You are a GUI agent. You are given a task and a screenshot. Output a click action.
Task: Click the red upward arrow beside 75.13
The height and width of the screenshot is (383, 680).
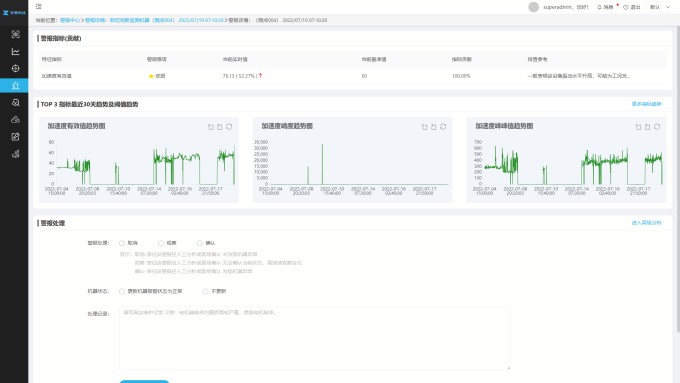point(260,75)
